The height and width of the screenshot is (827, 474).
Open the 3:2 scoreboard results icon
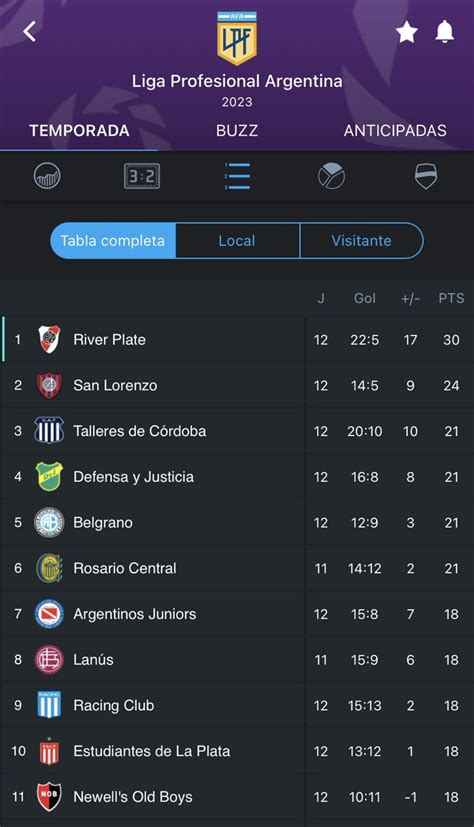[142, 176]
